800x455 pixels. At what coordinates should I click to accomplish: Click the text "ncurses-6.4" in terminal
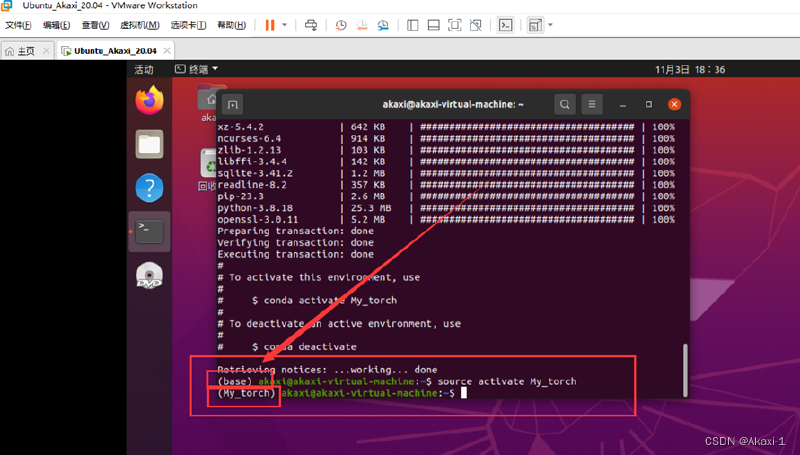(249, 139)
